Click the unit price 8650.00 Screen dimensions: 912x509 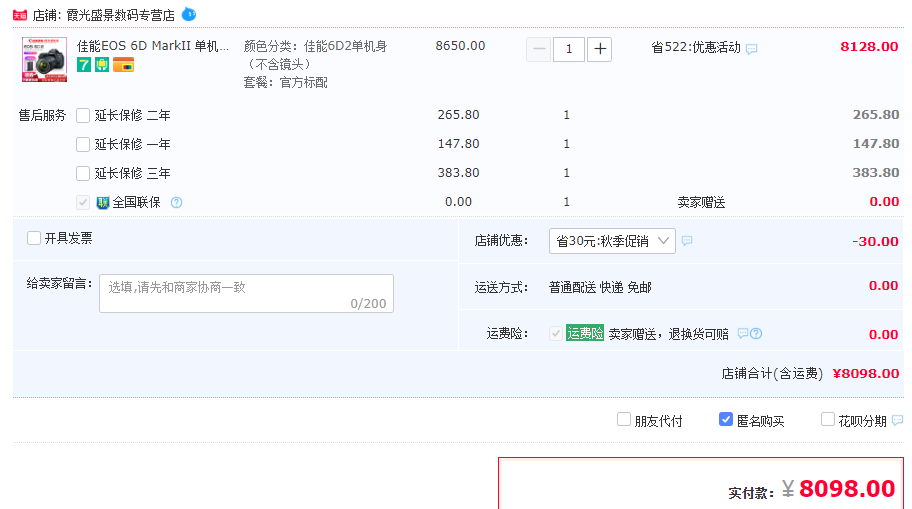coord(460,45)
